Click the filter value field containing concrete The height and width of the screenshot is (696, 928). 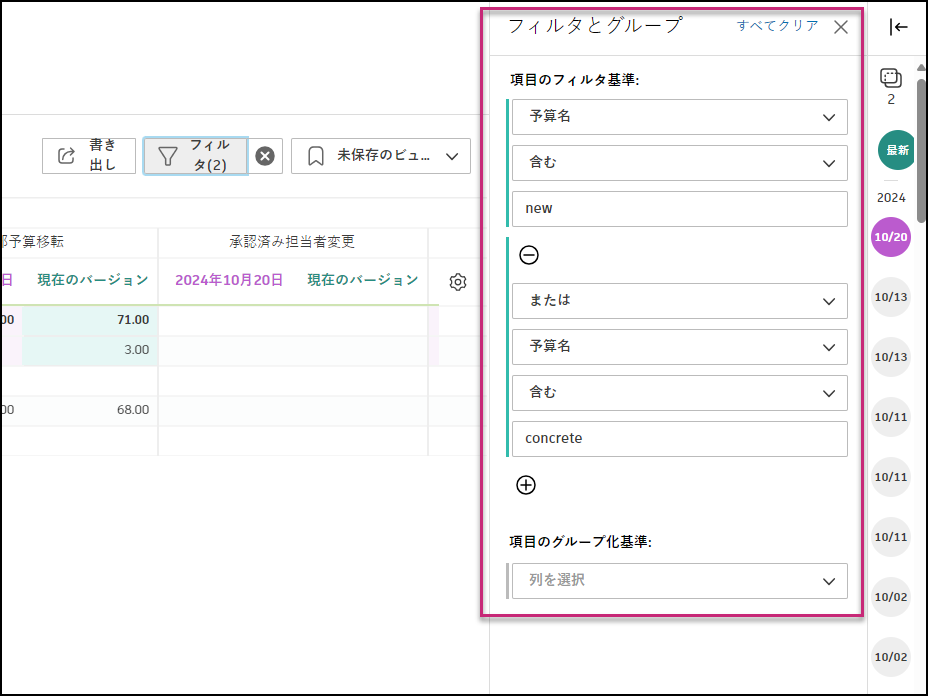point(678,438)
